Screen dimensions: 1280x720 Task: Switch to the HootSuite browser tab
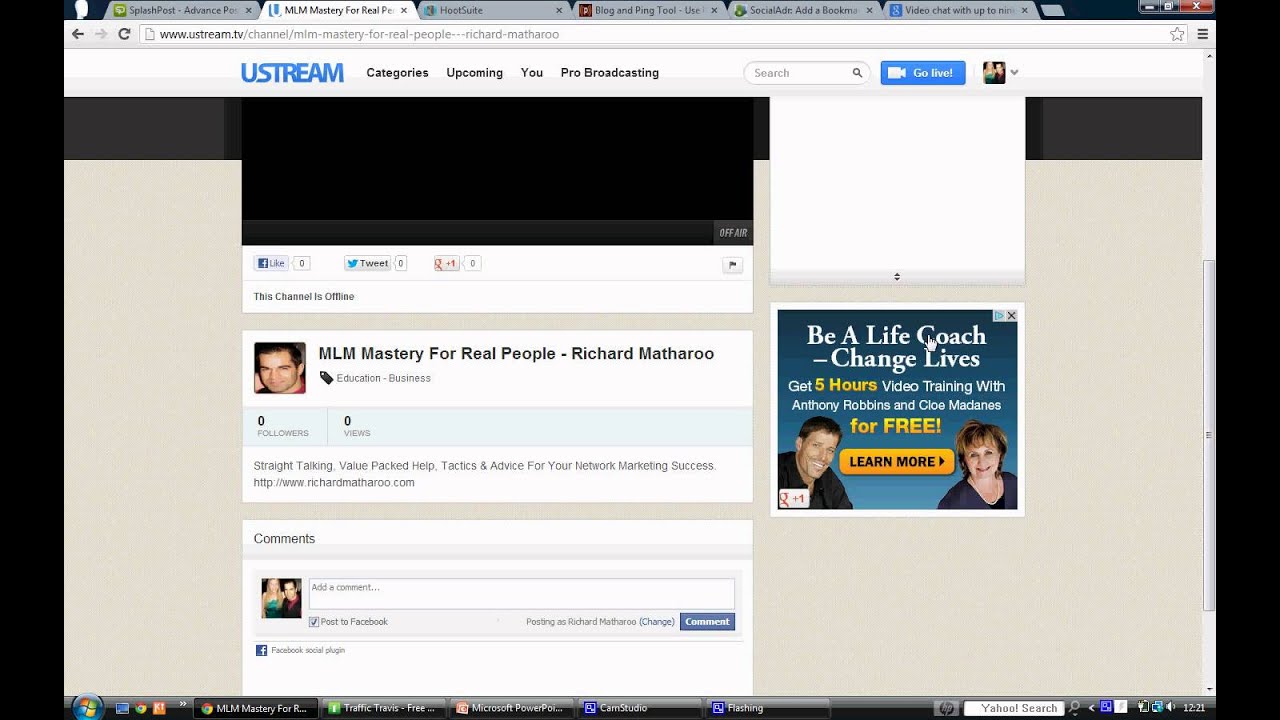[490, 10]
